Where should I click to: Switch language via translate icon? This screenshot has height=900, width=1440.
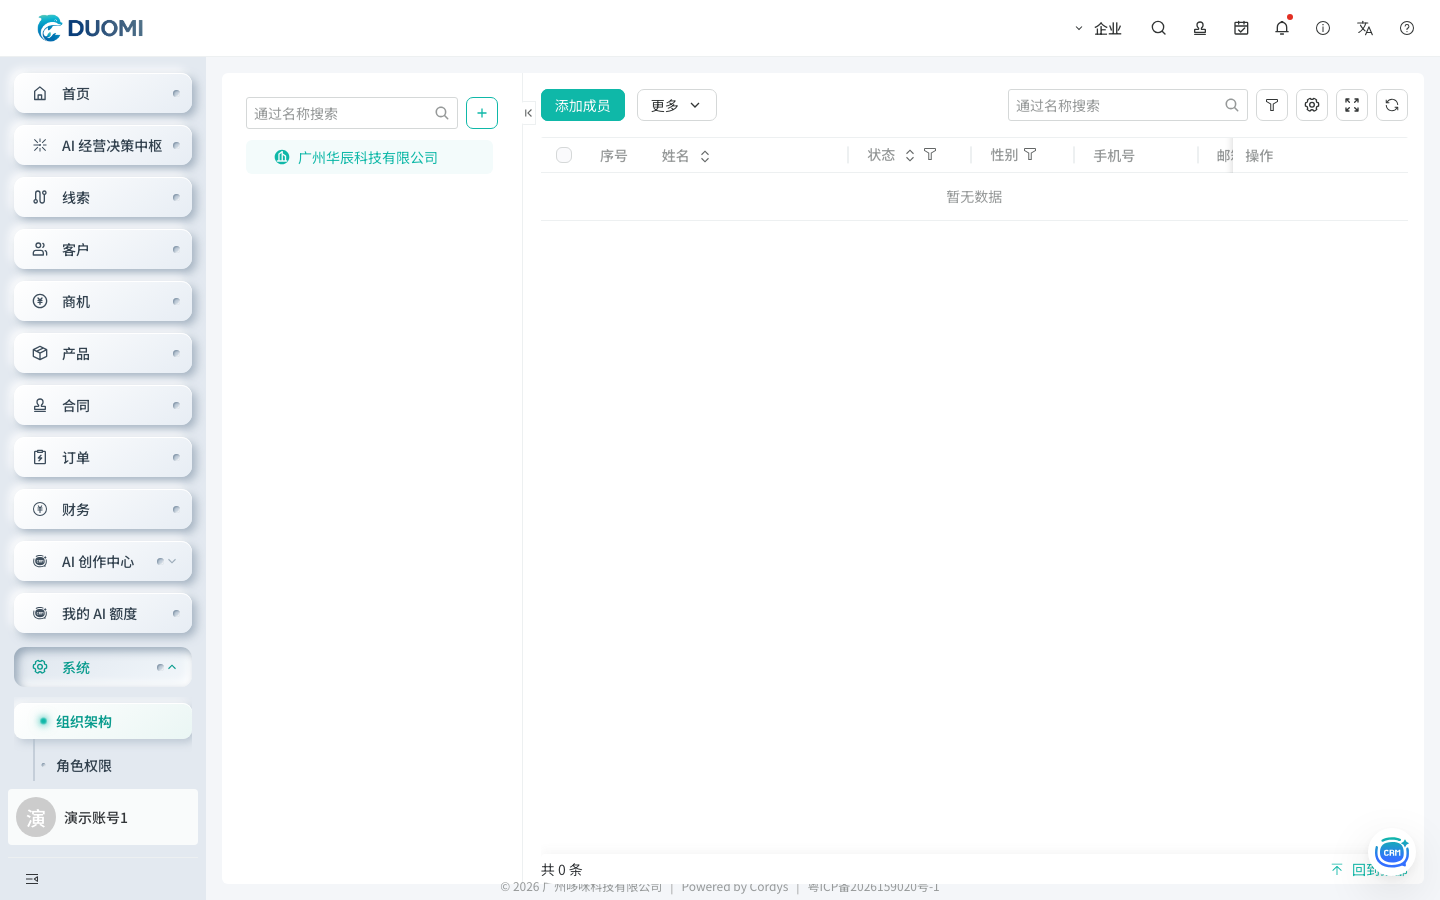pyautogui.click(x=1365, y=28)
